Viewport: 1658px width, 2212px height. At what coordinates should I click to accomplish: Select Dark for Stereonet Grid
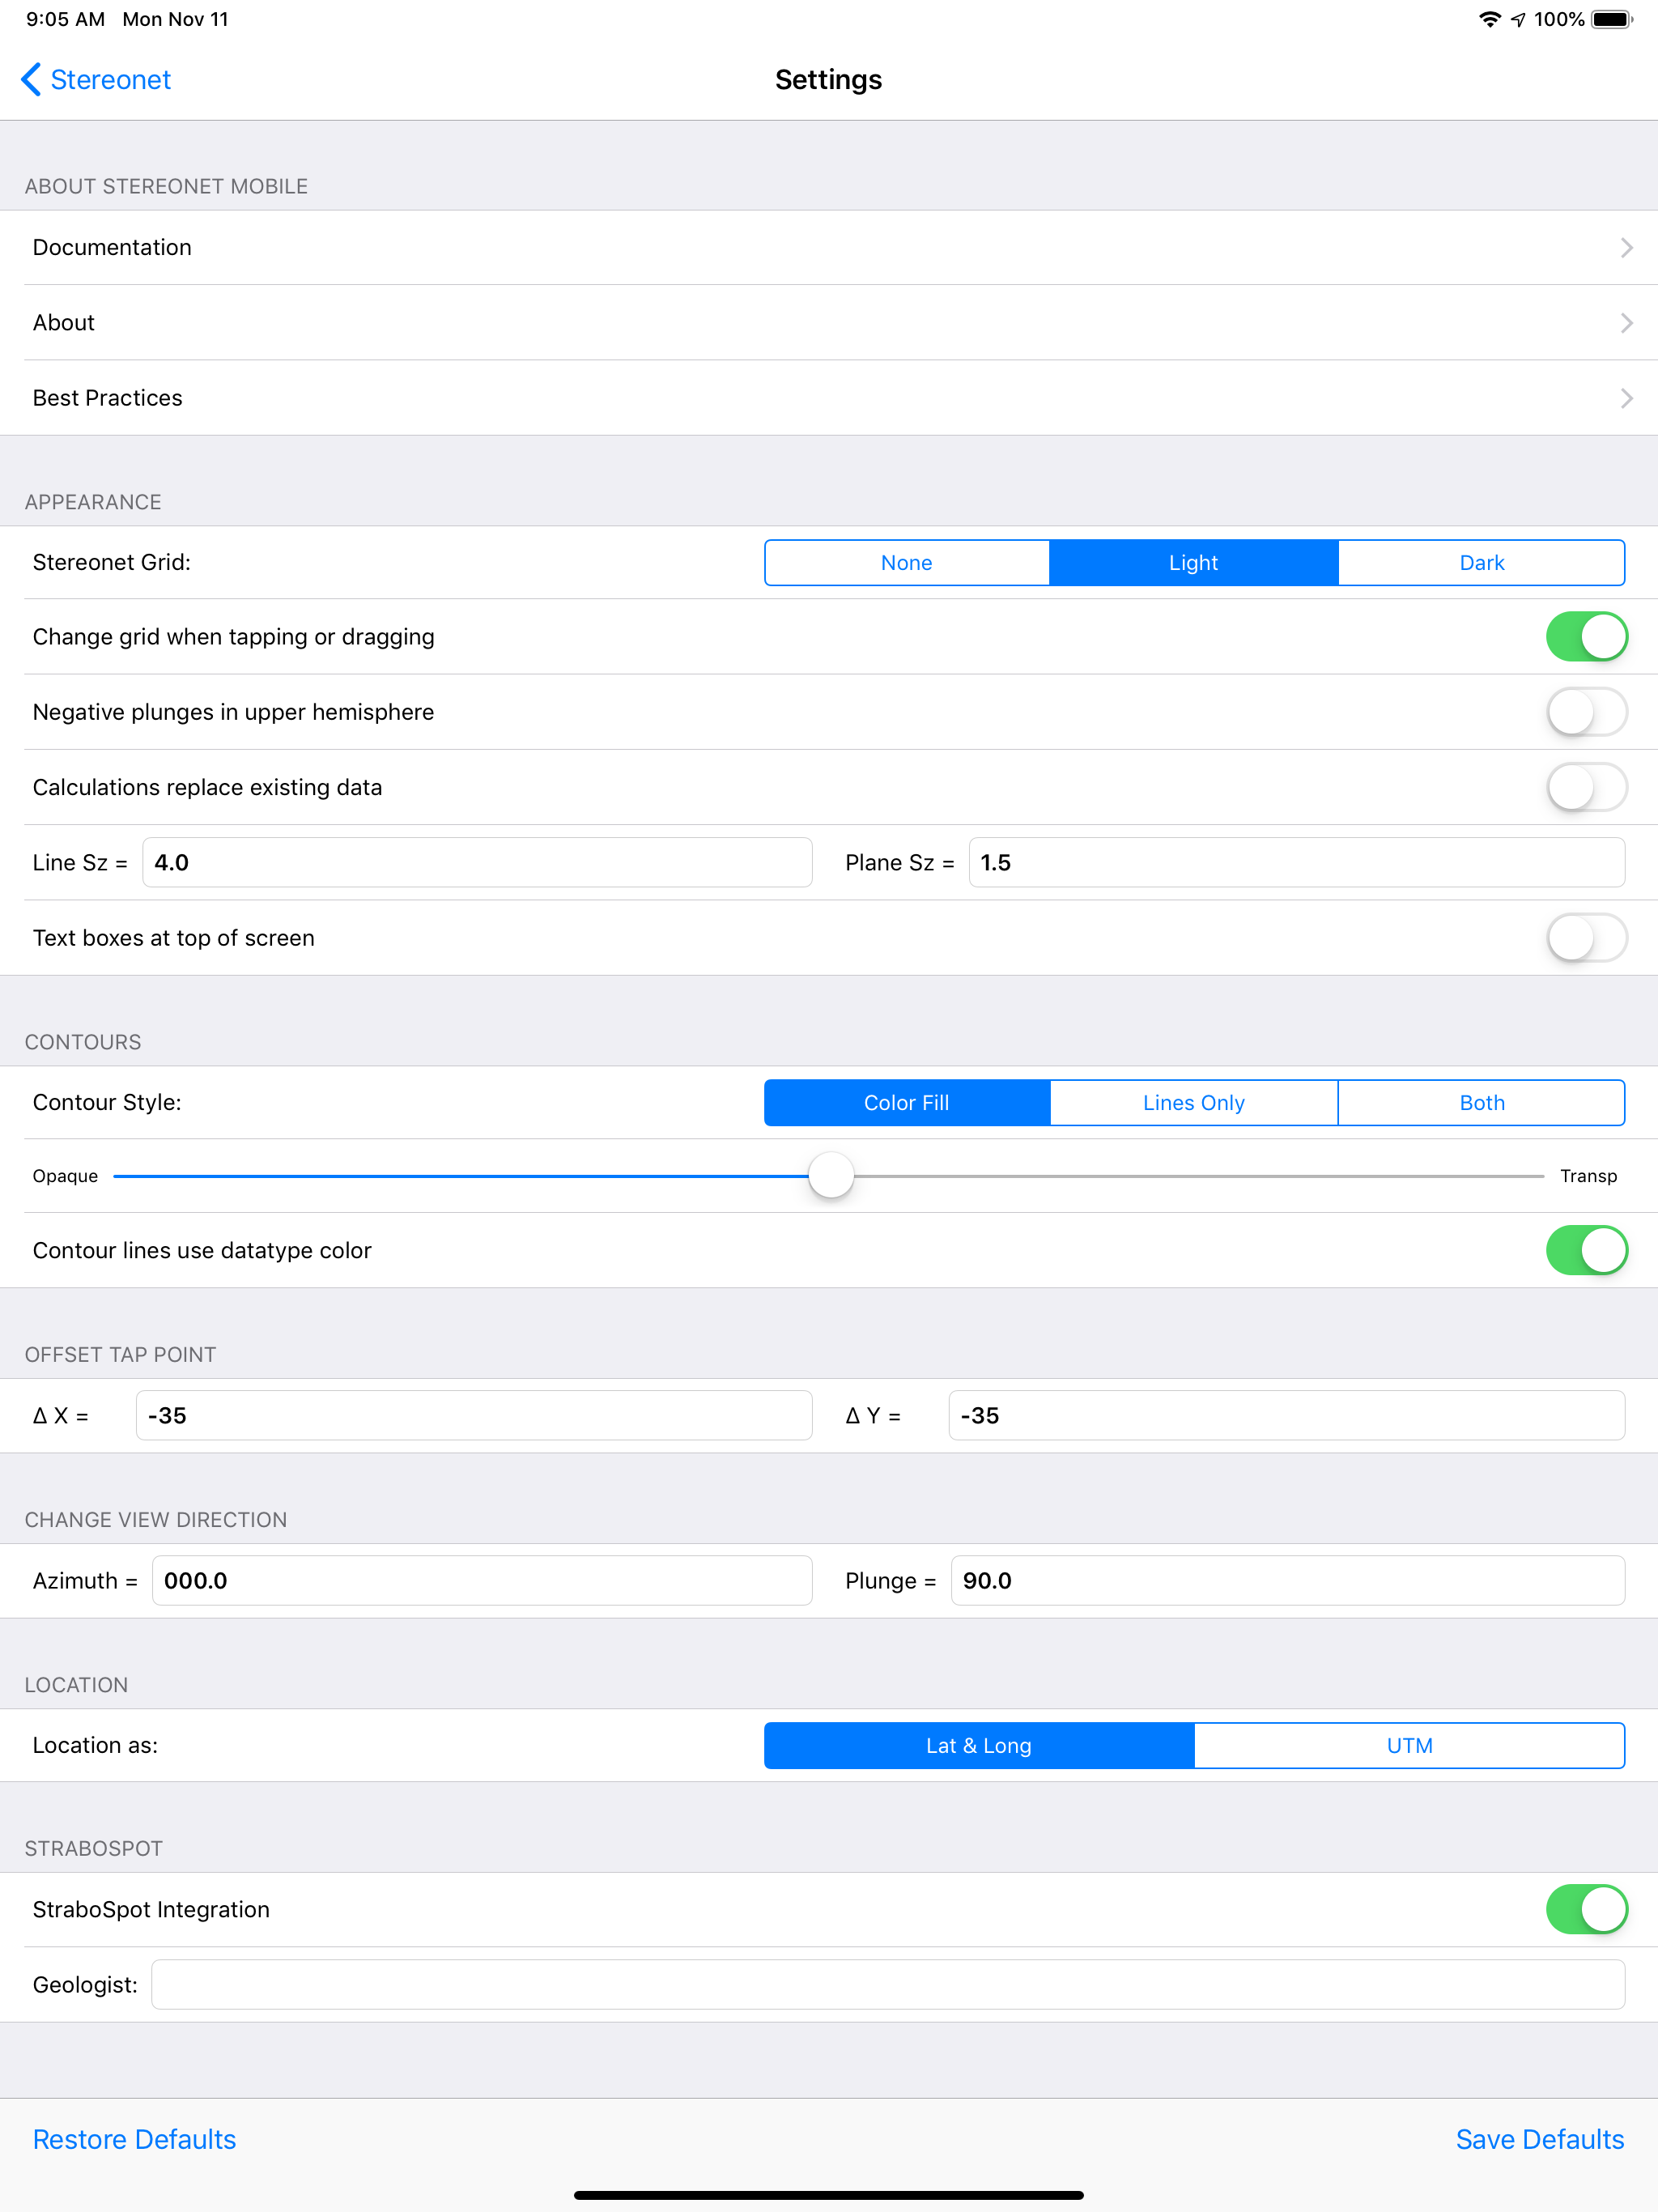(x=1482, y=562)
